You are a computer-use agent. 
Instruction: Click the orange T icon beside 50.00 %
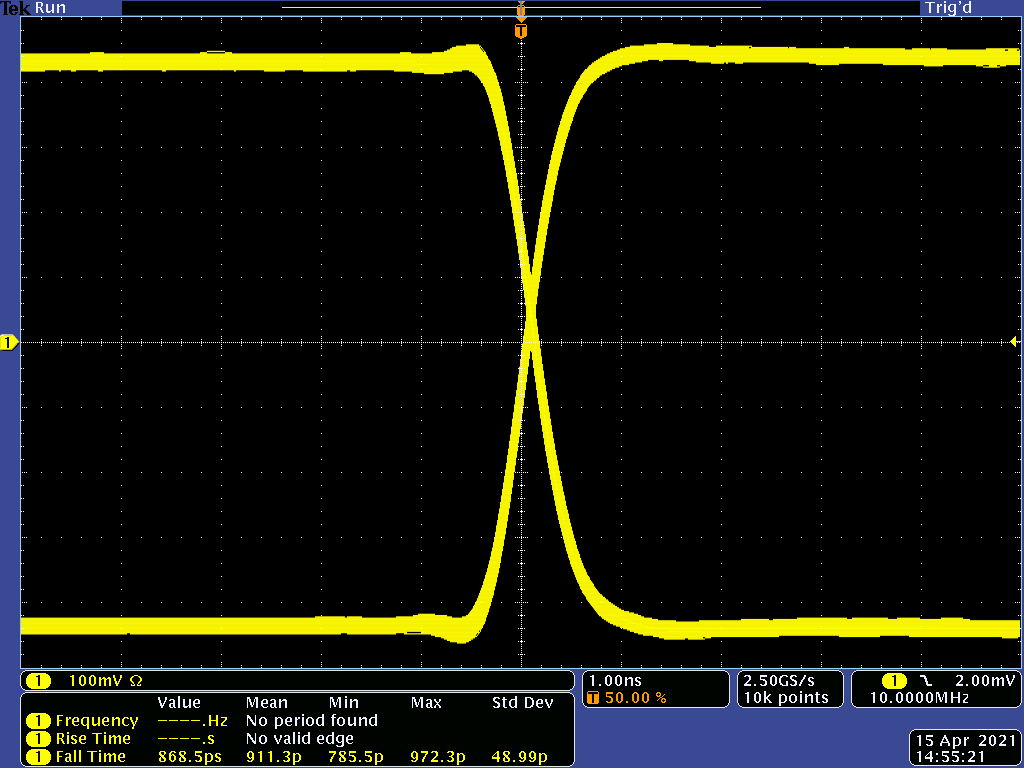pos(595,698)
